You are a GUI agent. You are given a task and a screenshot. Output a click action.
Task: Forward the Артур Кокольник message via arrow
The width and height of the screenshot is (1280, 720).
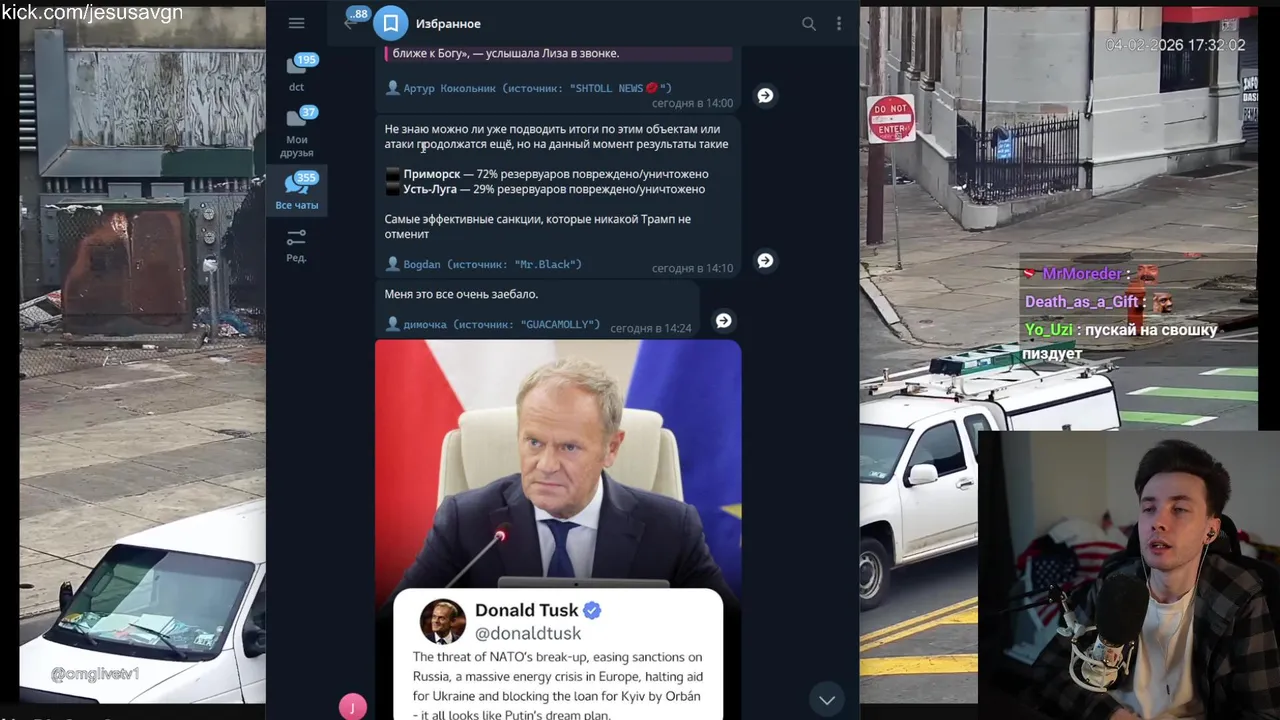pyautogui.click(x=765, y=95)
